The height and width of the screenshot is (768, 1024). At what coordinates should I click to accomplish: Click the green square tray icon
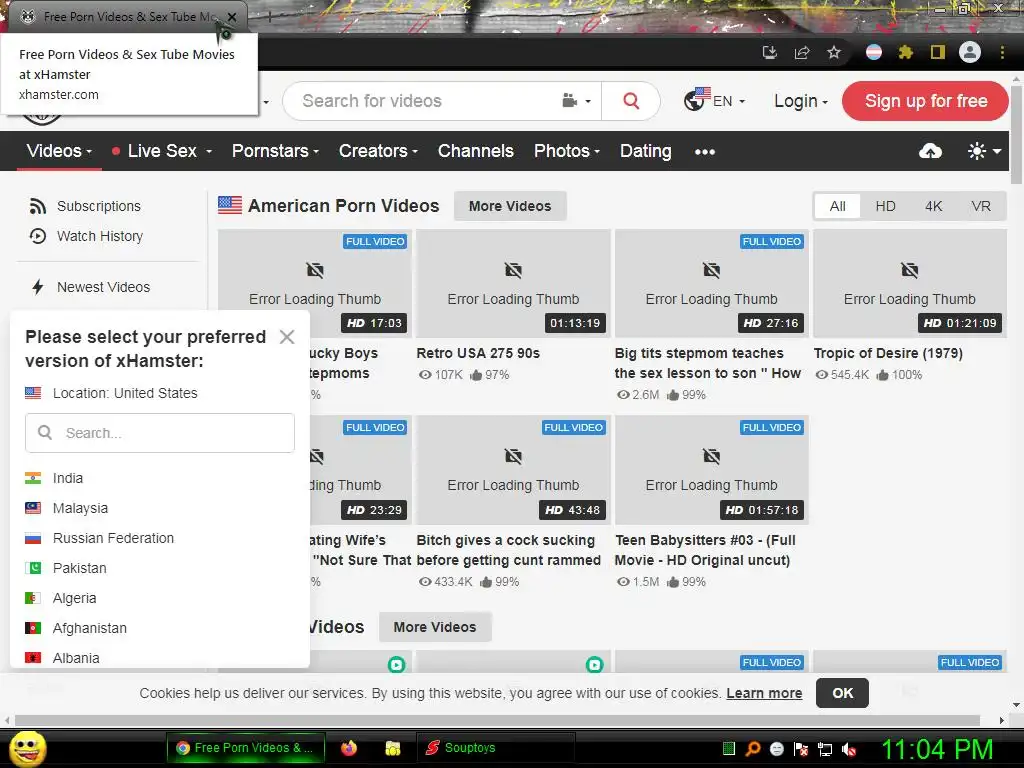[x=729, y=748]
